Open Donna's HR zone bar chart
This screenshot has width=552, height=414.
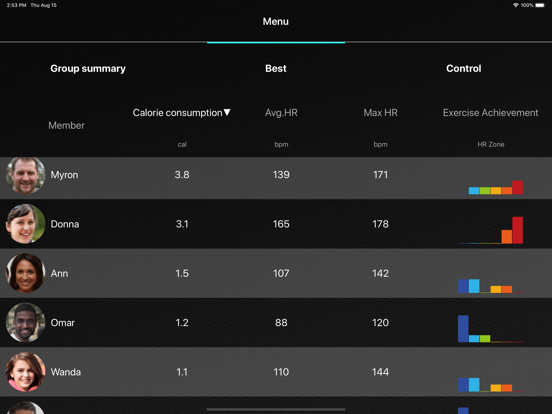[490, 230]
